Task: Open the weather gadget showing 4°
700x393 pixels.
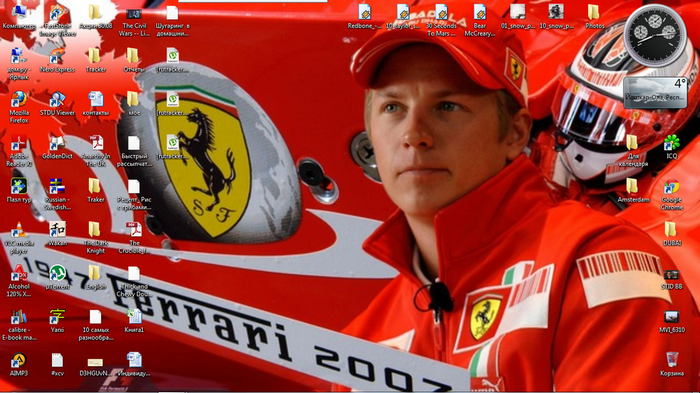Action: click(655, 92)
